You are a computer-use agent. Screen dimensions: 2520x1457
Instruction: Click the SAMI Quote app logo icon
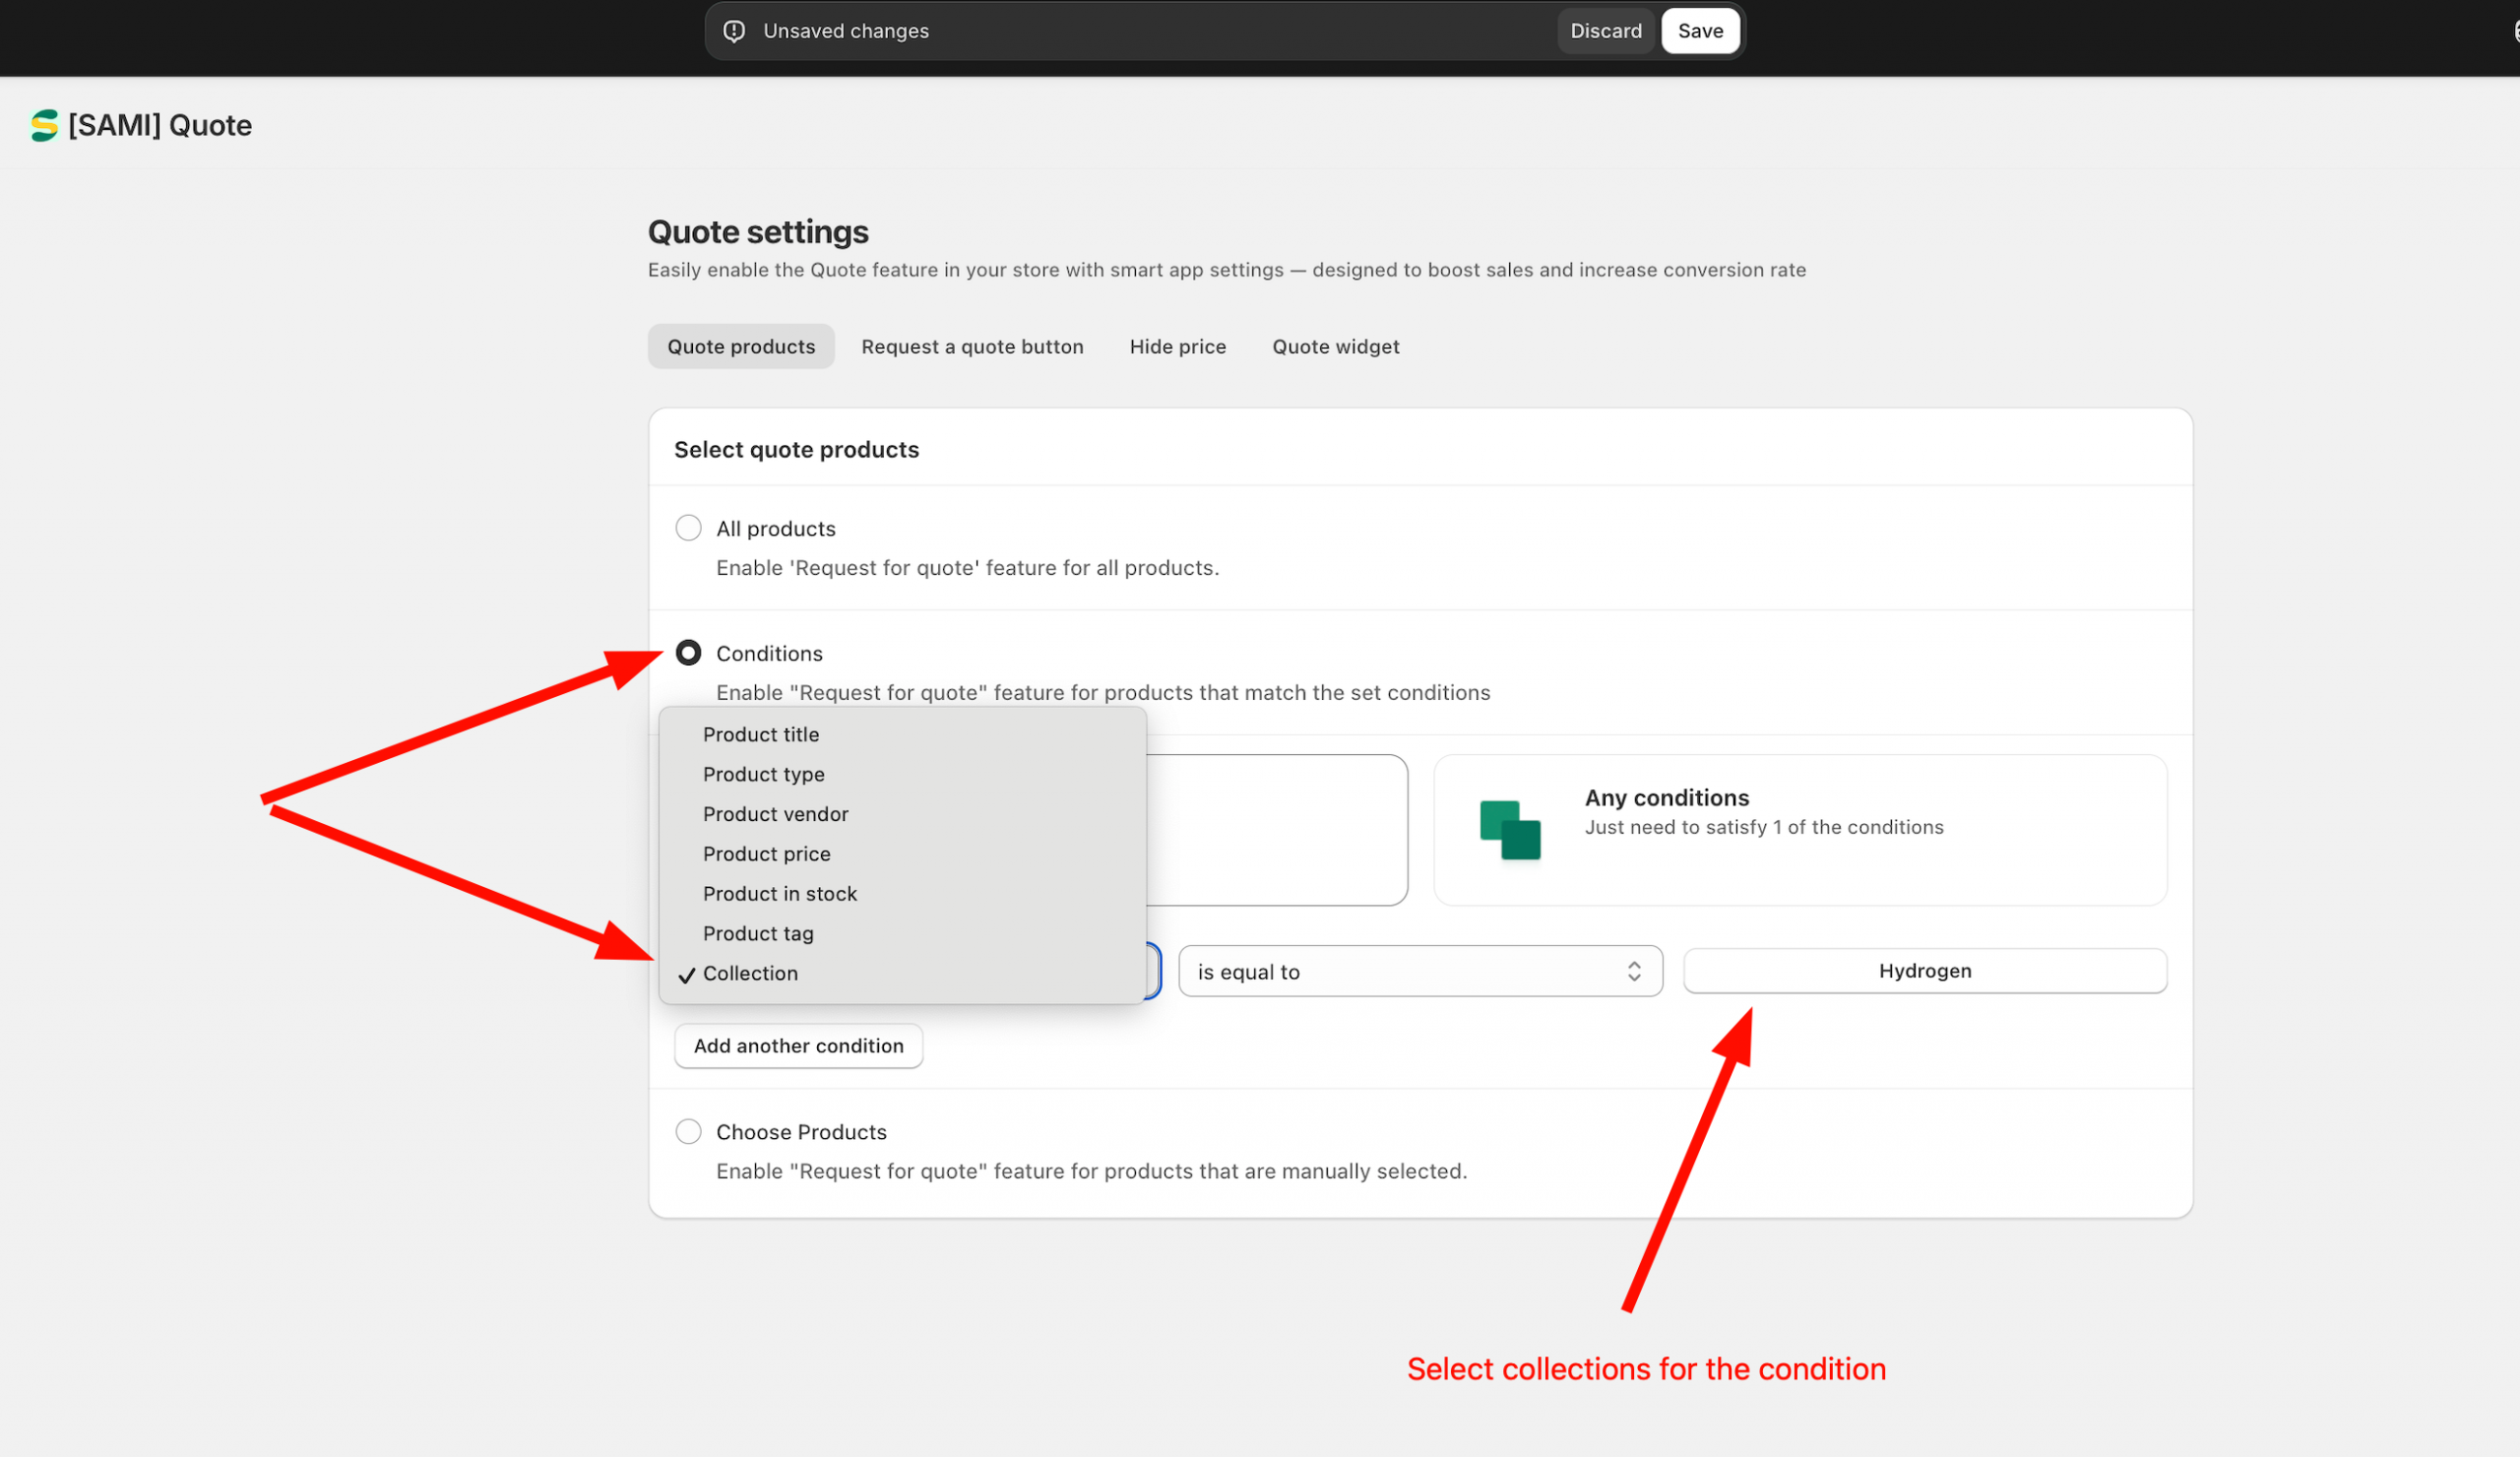[x=44, y=125]
